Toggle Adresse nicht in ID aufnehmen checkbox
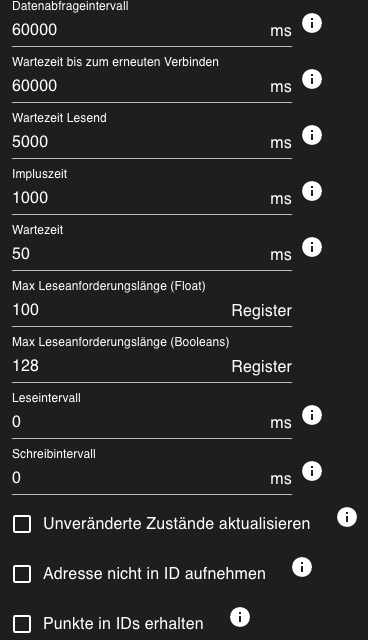Viewport: 368px width, 640px height. coord(22,574)
